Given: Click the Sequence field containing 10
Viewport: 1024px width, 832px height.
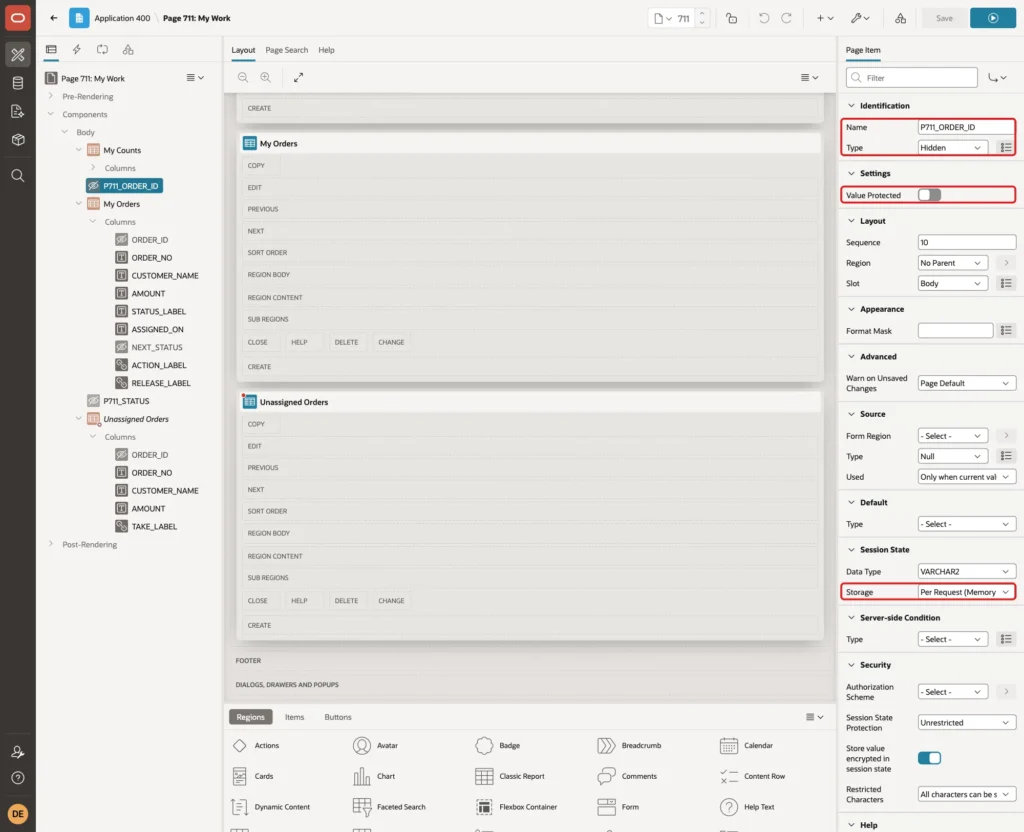Looking at the screenshot, I should [967, 242].
